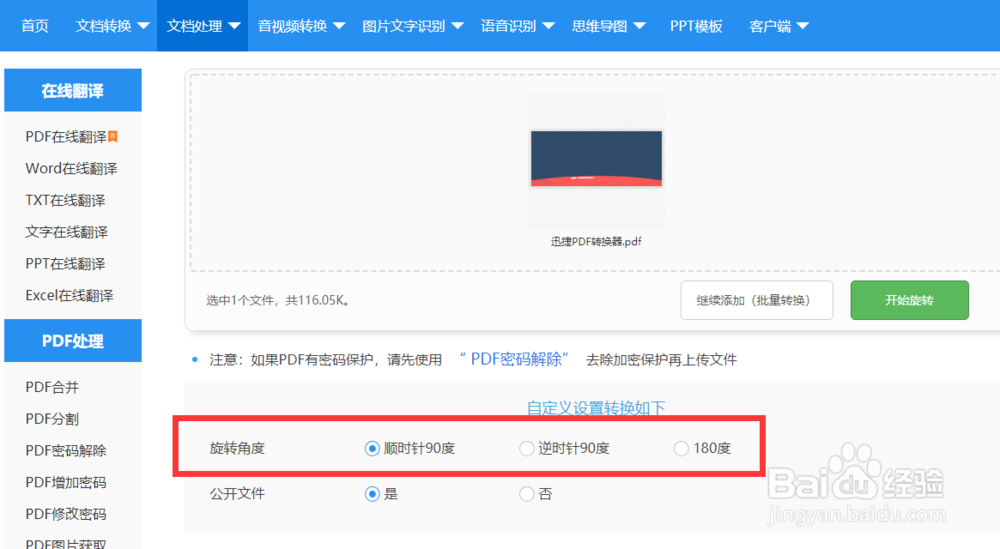The height and width of the screenshot is (549, 1000).
Task: Expand dropdown arrow next to 语音识别
Action: point(548,26)
